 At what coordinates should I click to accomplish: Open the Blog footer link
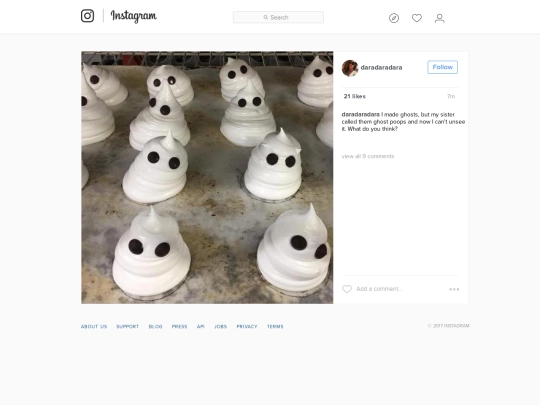pos(155,326)
